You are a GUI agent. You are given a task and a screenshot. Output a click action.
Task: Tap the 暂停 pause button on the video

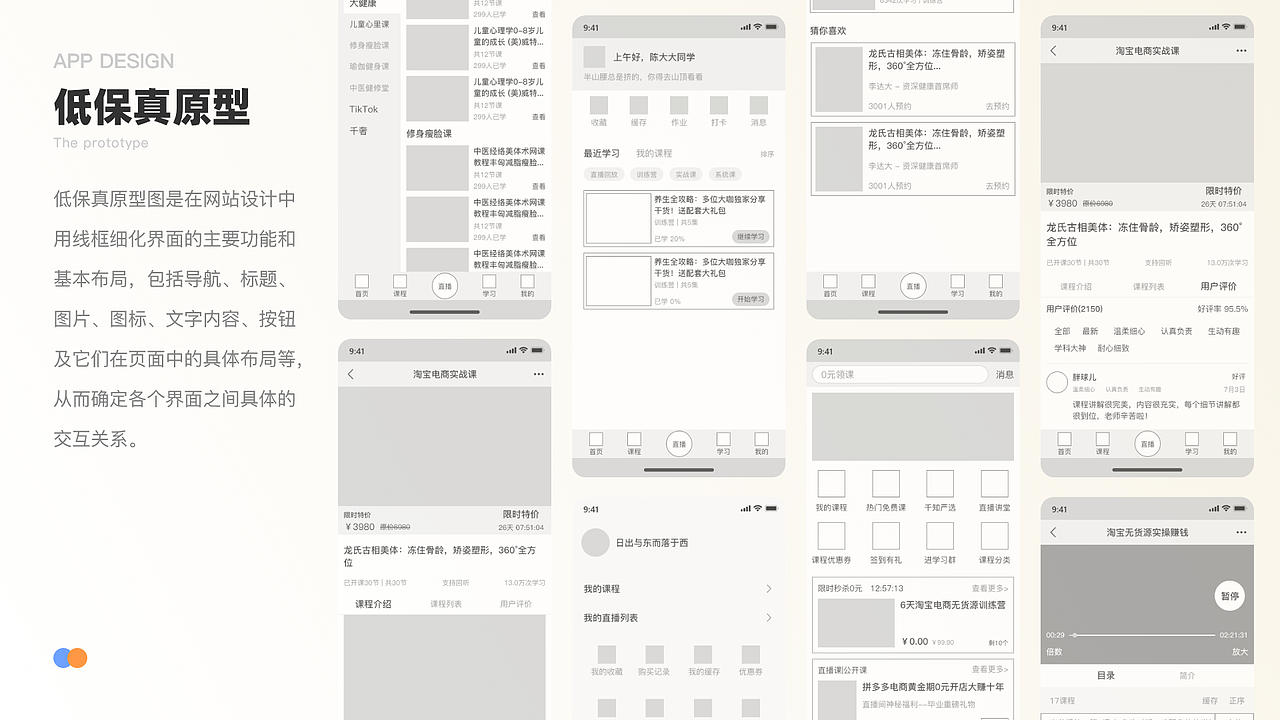pyautogui.click(x=1229, y=596)
